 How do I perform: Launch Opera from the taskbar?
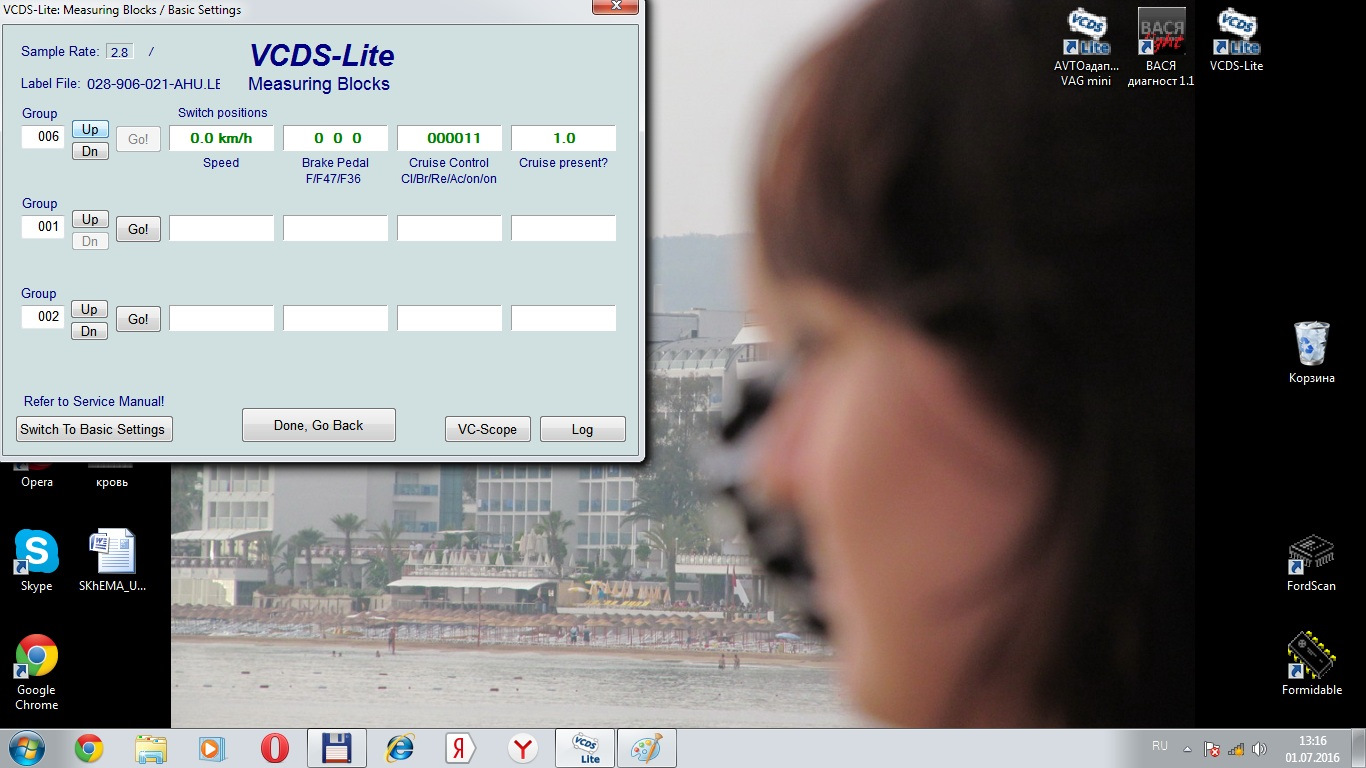[274, 748]
